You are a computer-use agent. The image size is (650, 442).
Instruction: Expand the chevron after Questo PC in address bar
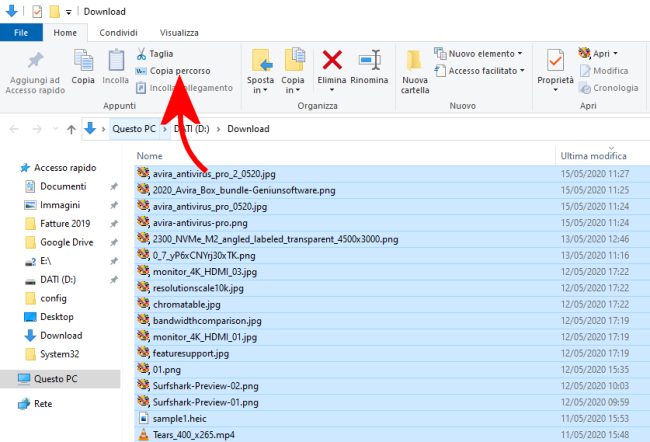[165, 129]
